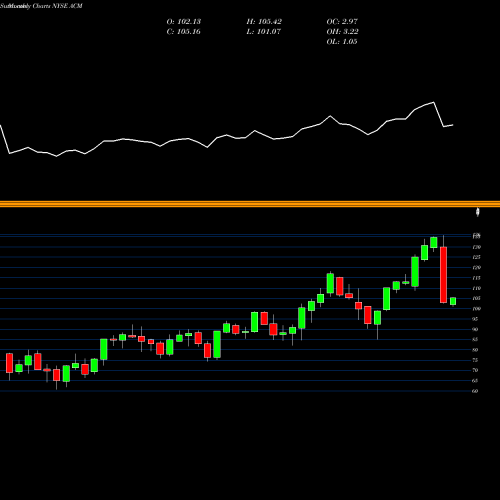The width and height of the screenshot is (500, 500).
Task: Click the 110 price axis label
Action: coord(476,288)
